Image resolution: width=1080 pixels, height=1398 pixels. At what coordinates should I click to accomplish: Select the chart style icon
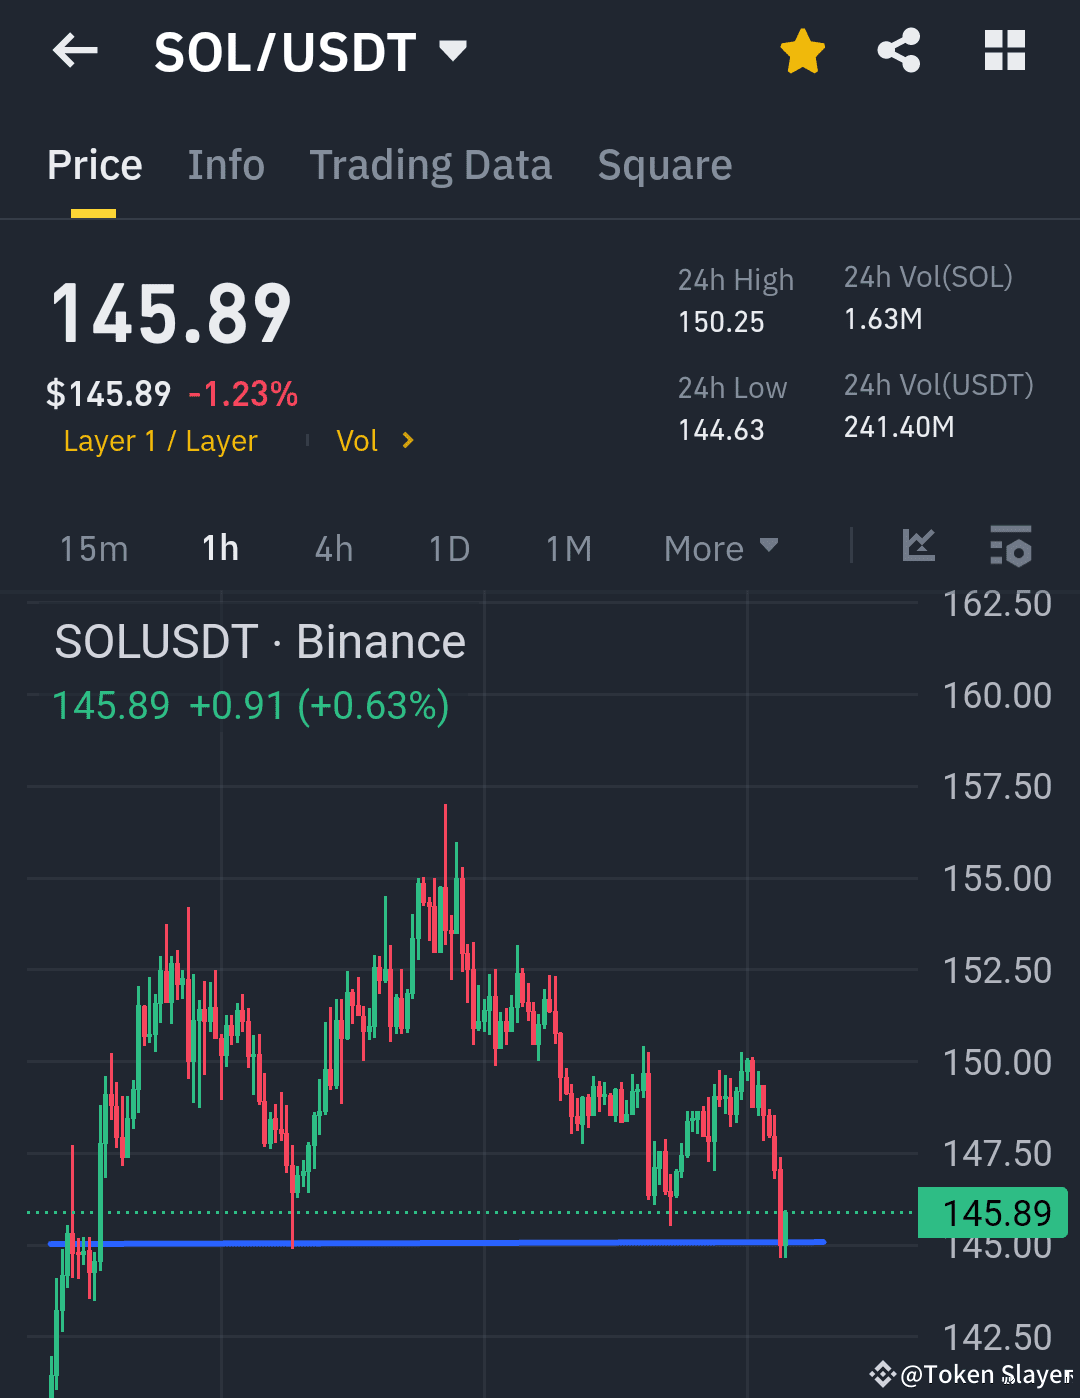[919, 547]
